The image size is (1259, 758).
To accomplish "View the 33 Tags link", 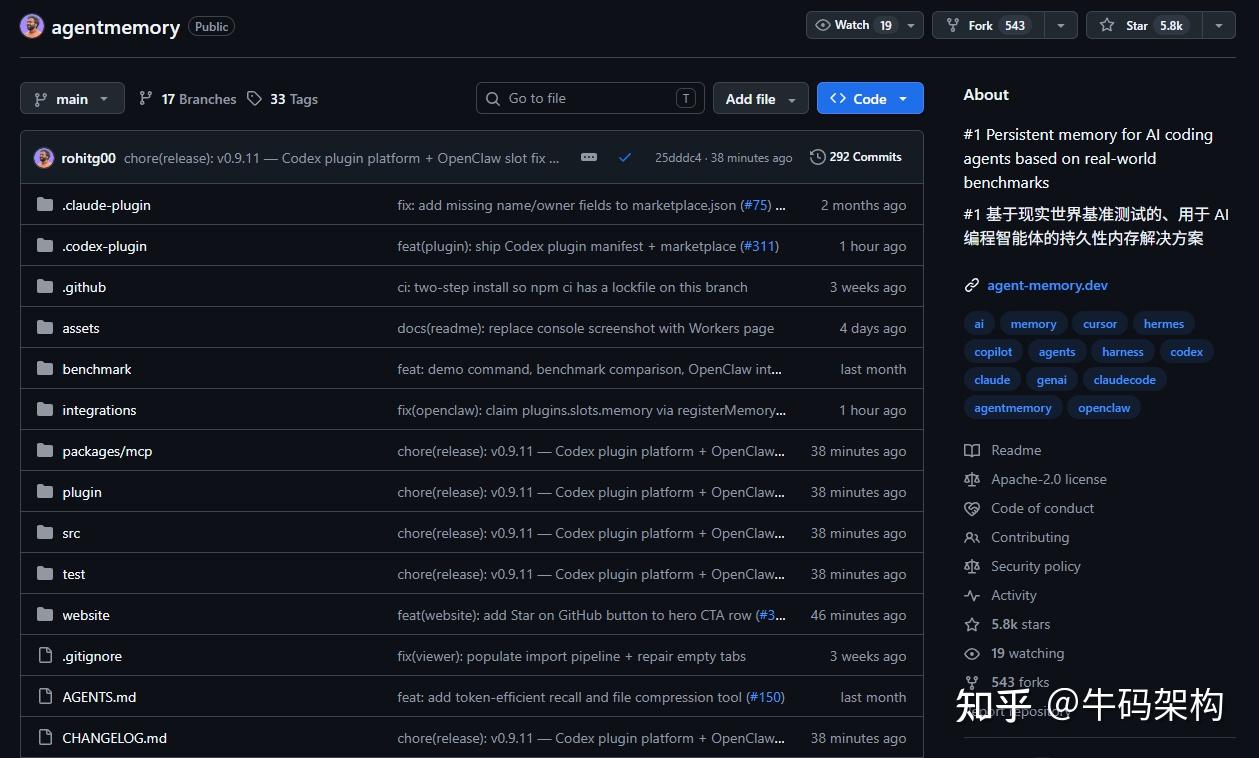I will (282, 99).
